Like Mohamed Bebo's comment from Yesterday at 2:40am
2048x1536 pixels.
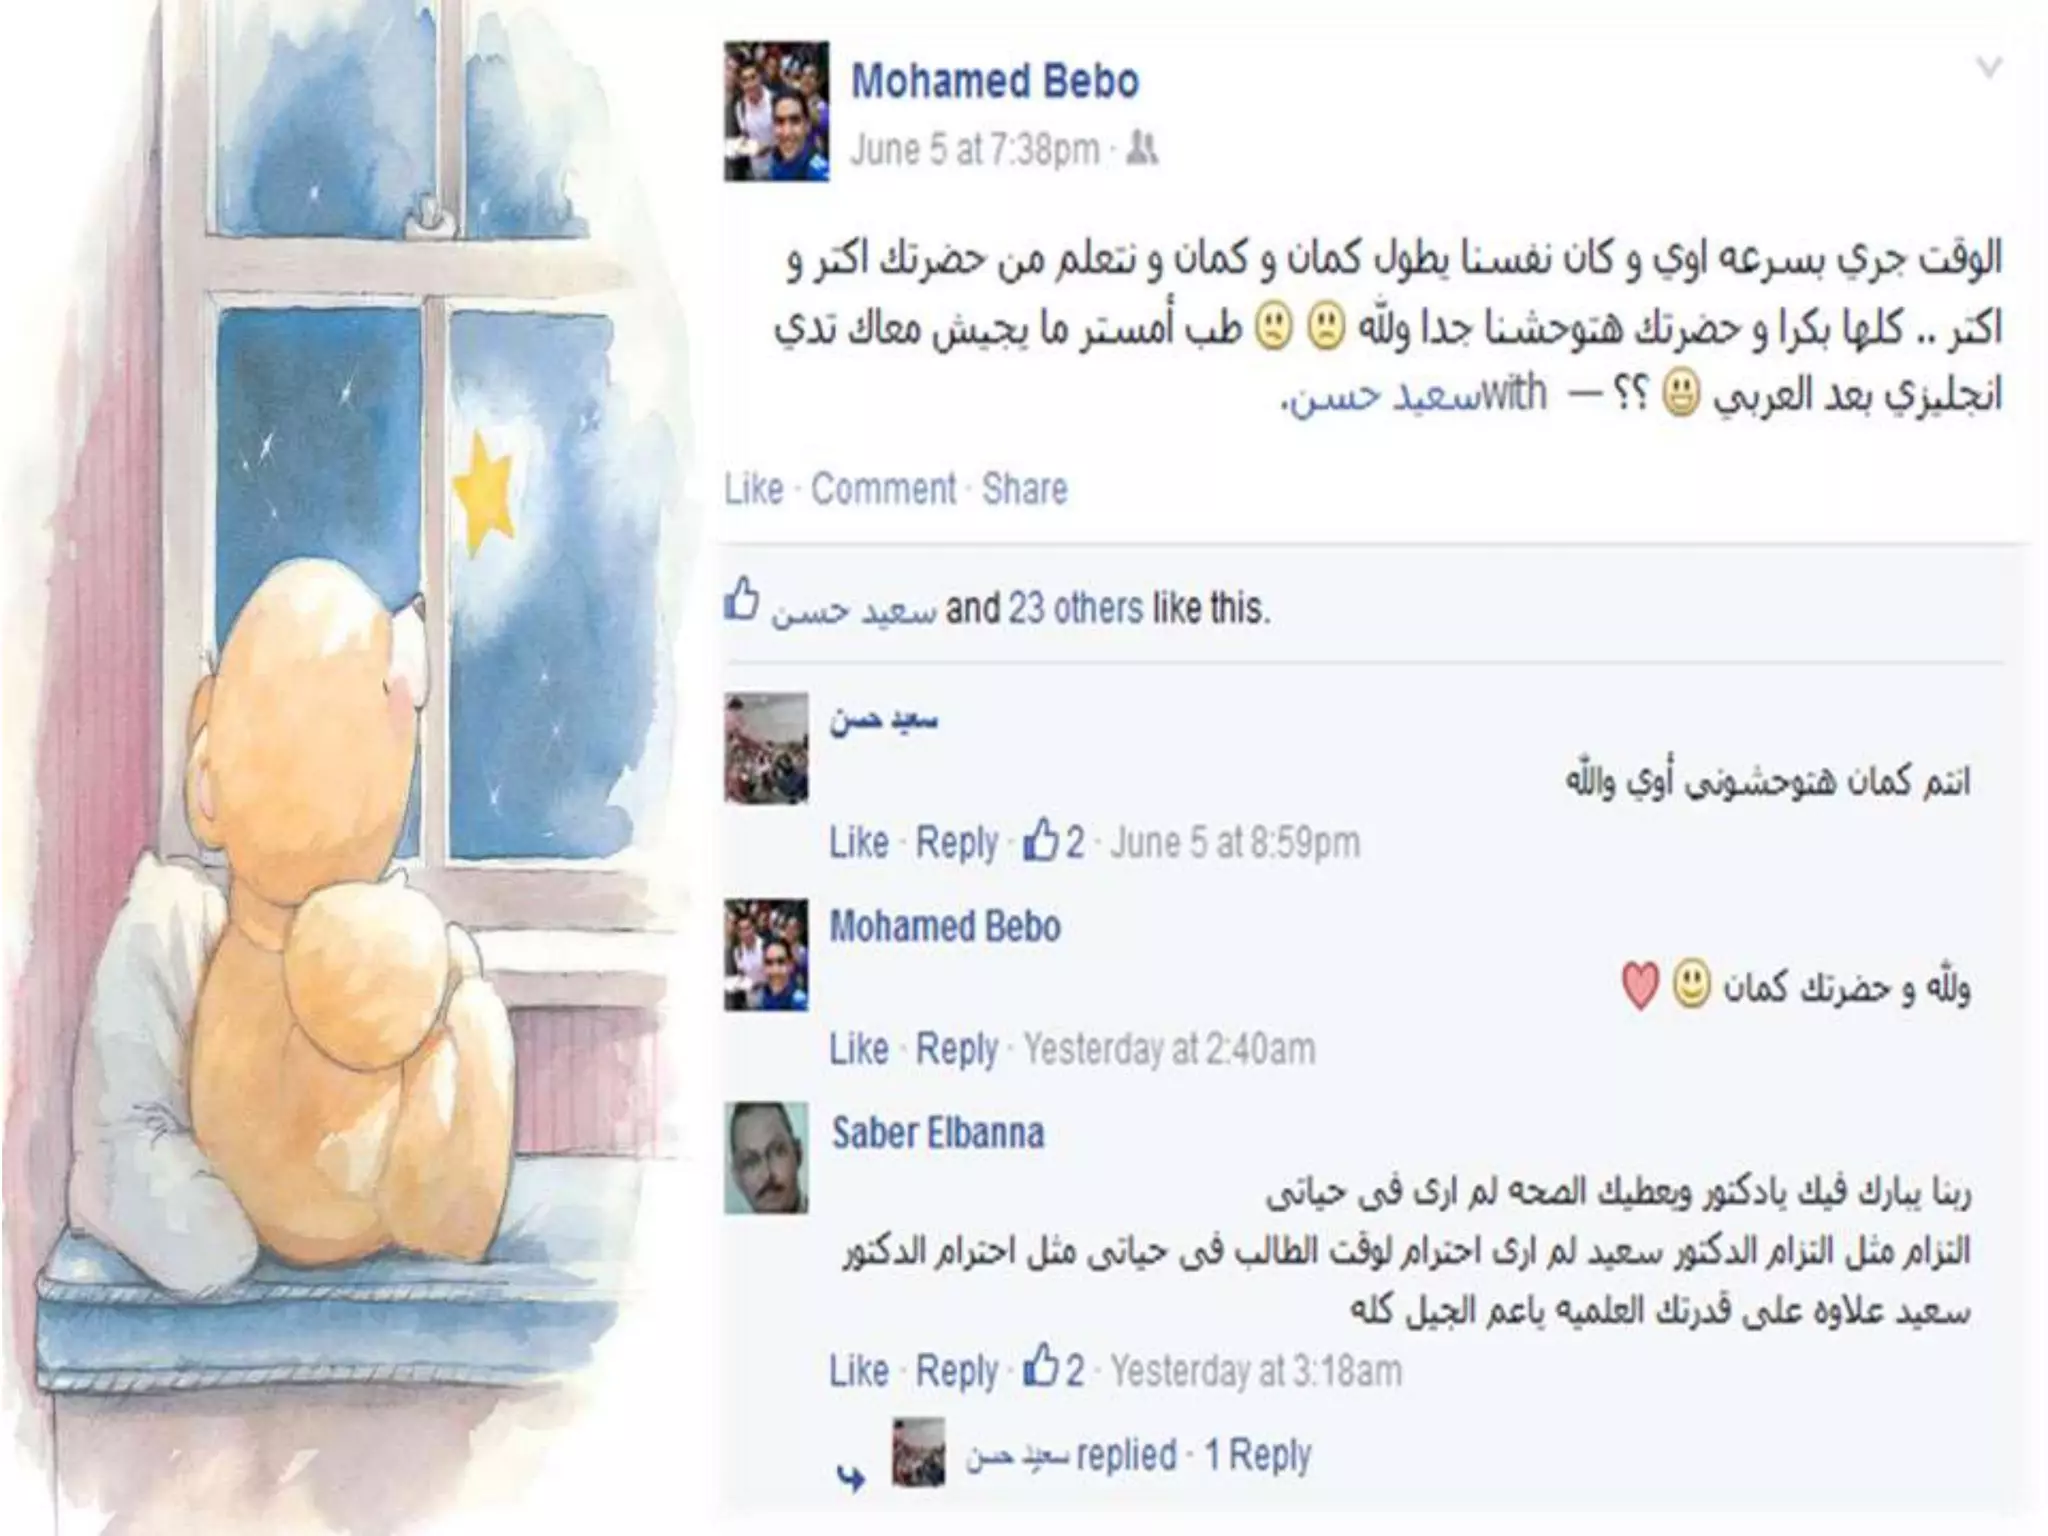click(x=859, y=1049)
